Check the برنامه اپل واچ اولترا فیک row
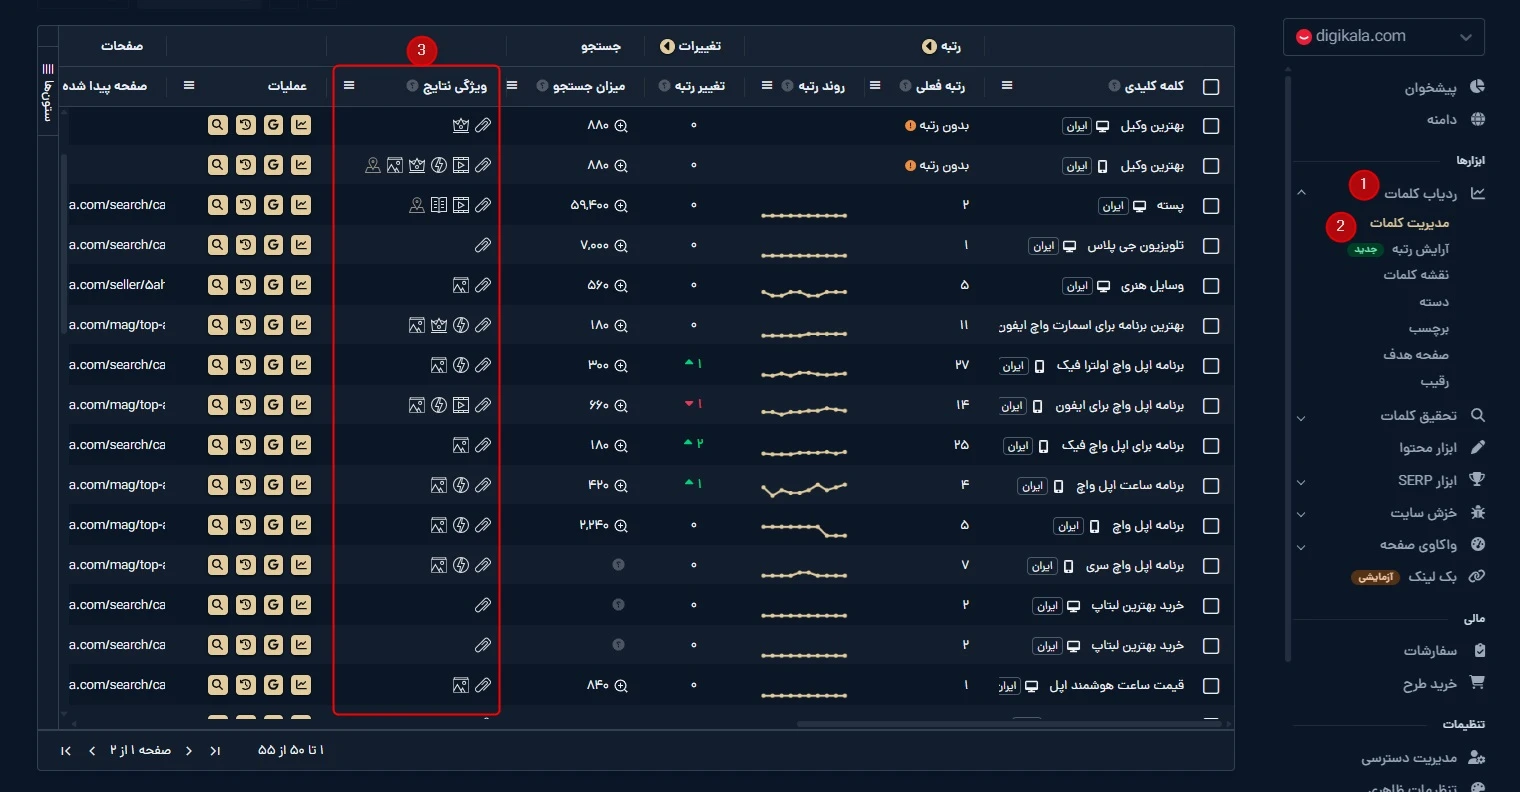Image resolution: width=1520 pixels, height=792 pixels. pos(1211,366)
